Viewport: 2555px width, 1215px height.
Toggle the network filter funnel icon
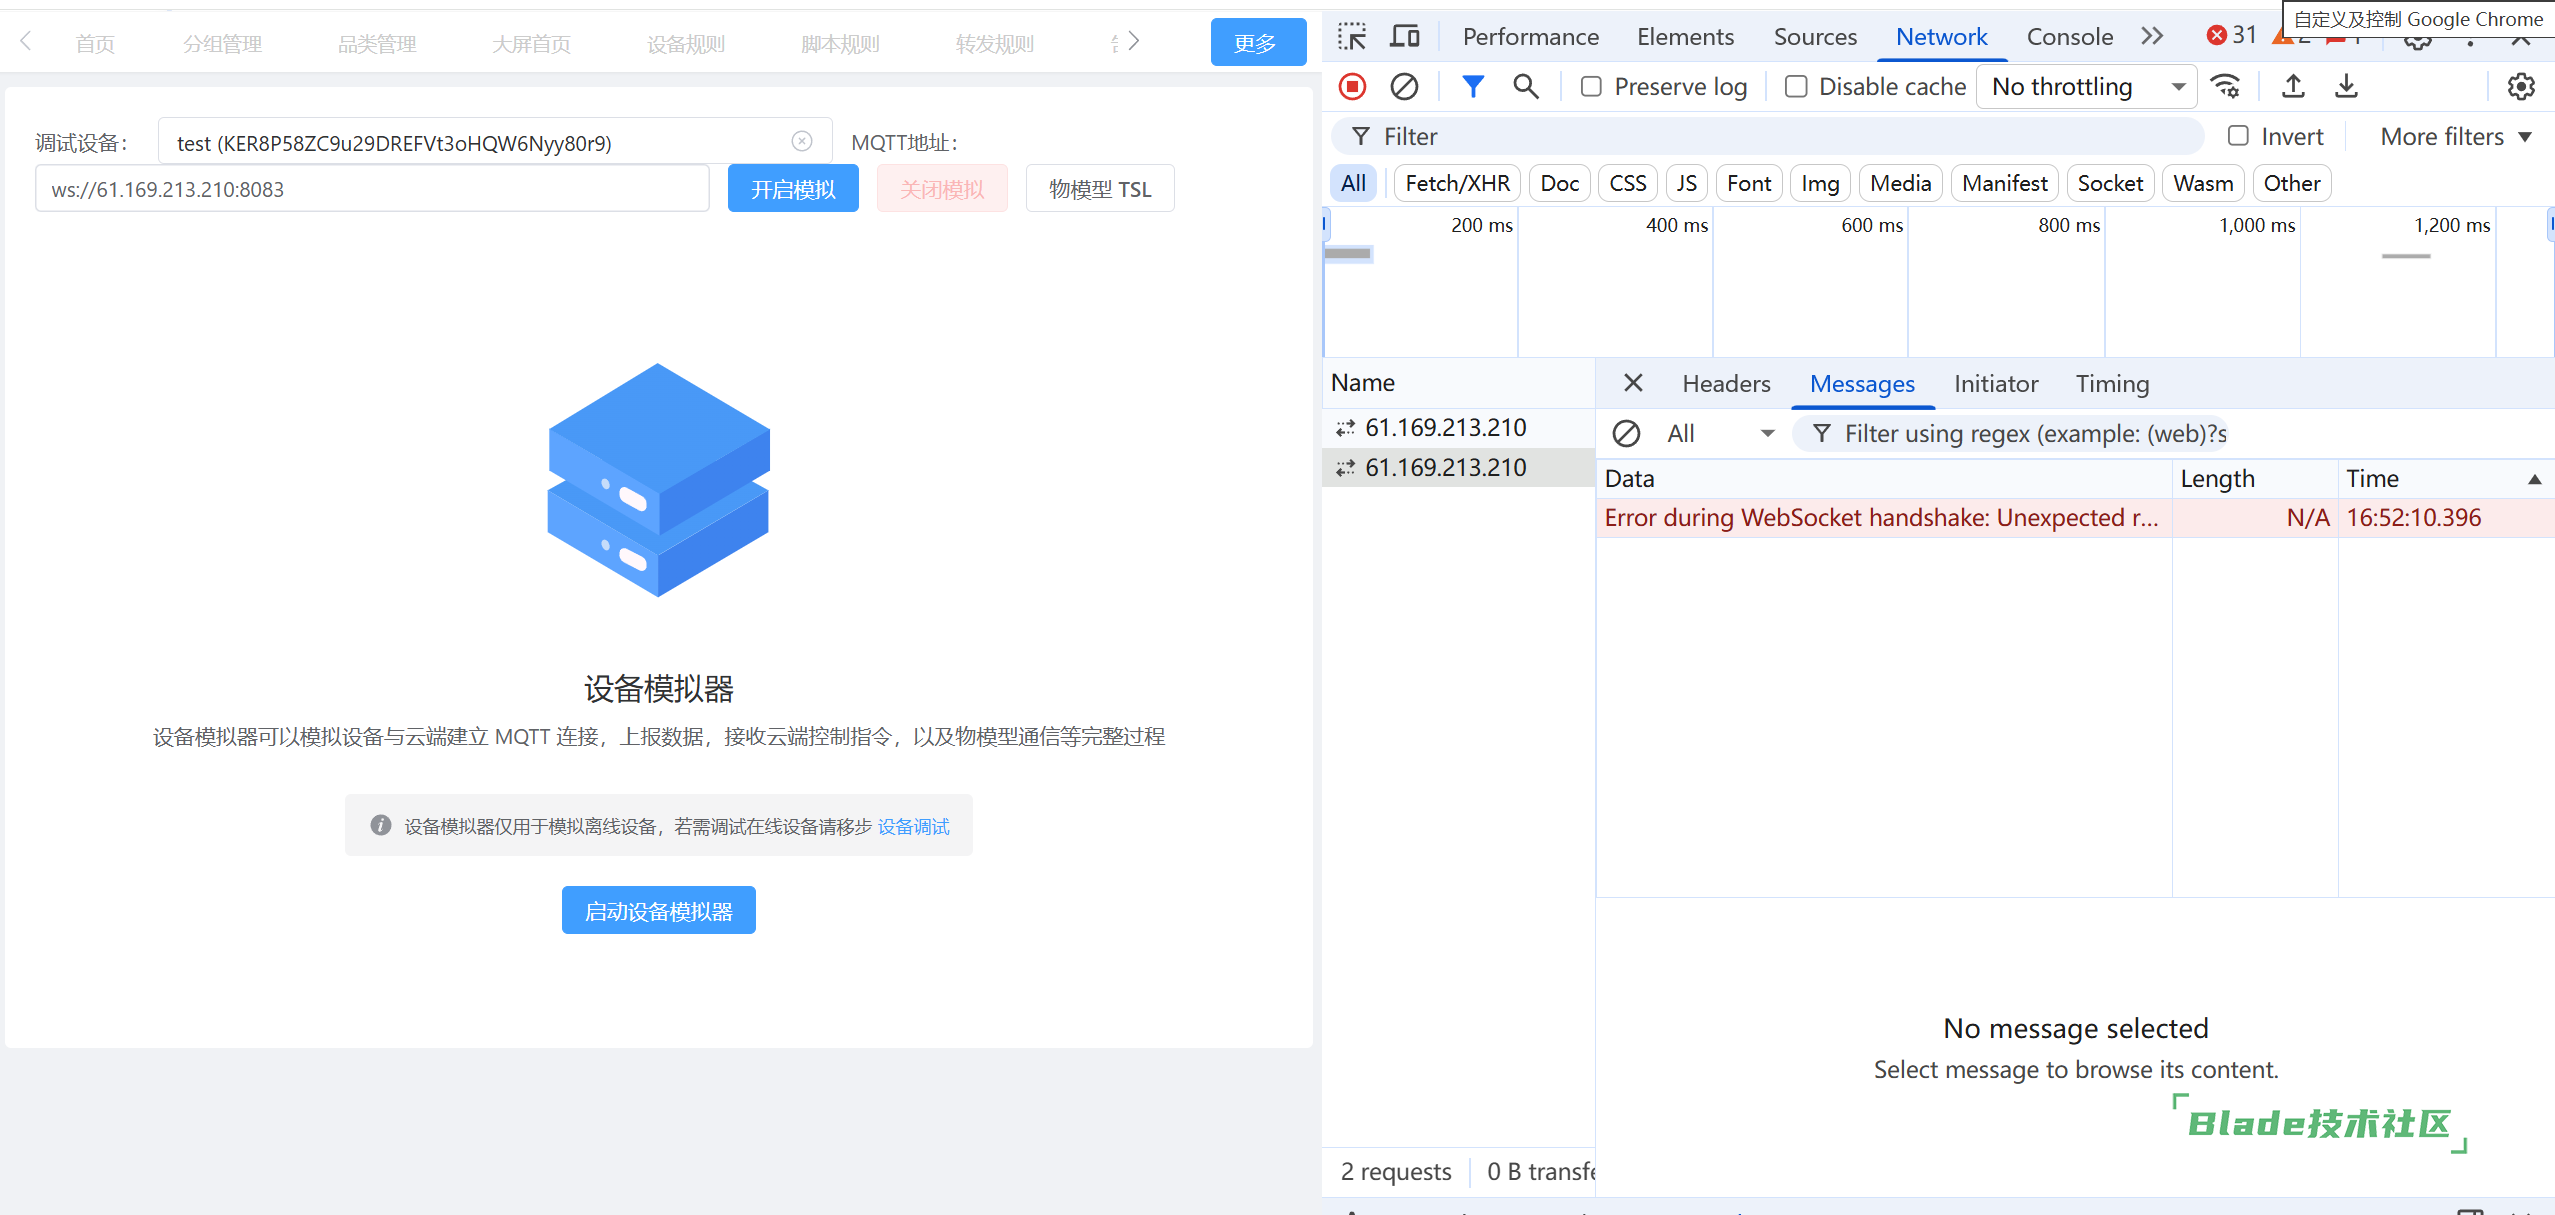(1472, 87)
